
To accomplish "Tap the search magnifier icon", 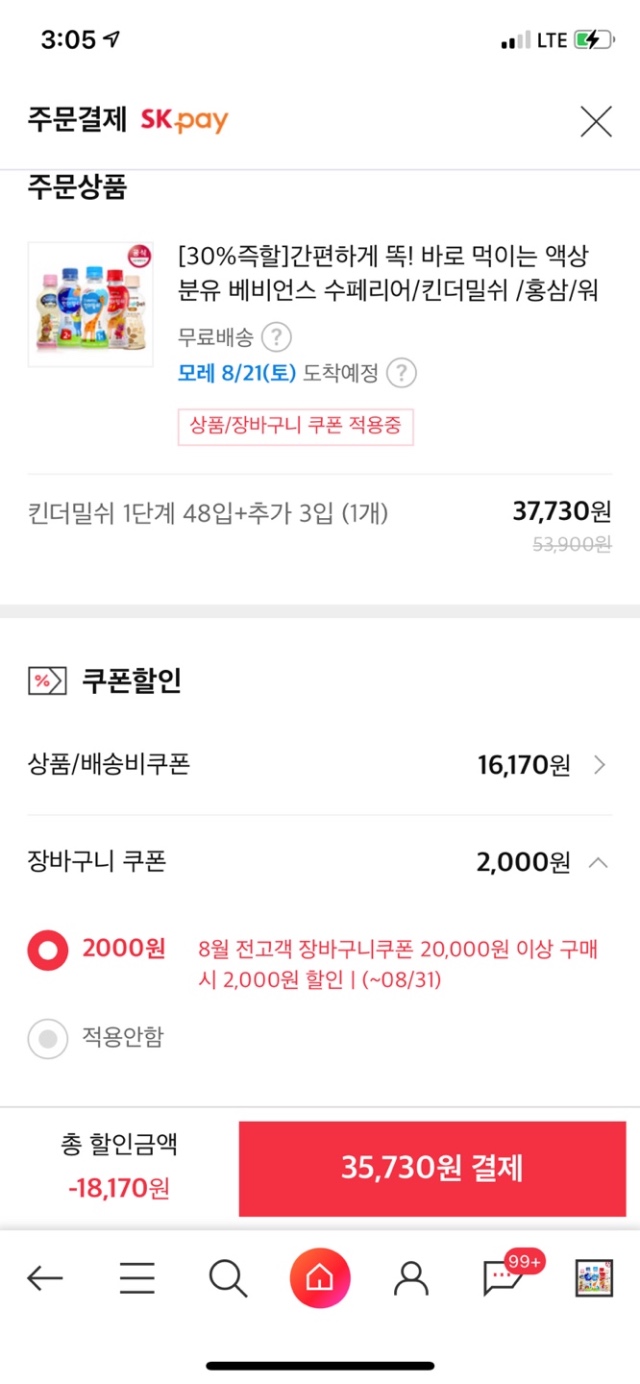I will point(228,1277).
